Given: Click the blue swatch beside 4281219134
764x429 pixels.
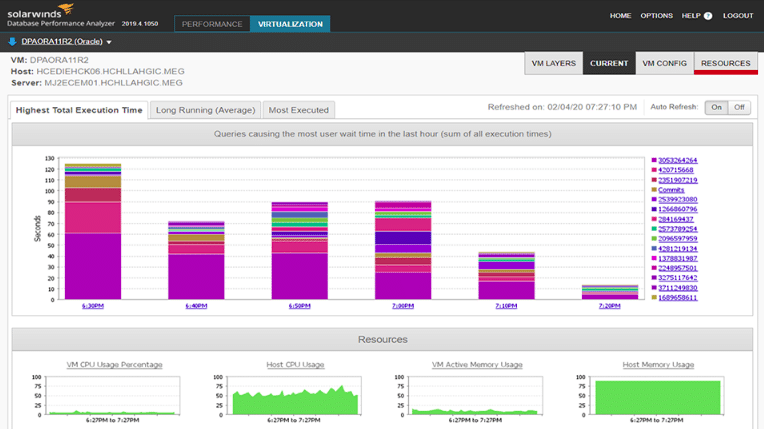Looking at the screenshot, I should click(654, 249).
